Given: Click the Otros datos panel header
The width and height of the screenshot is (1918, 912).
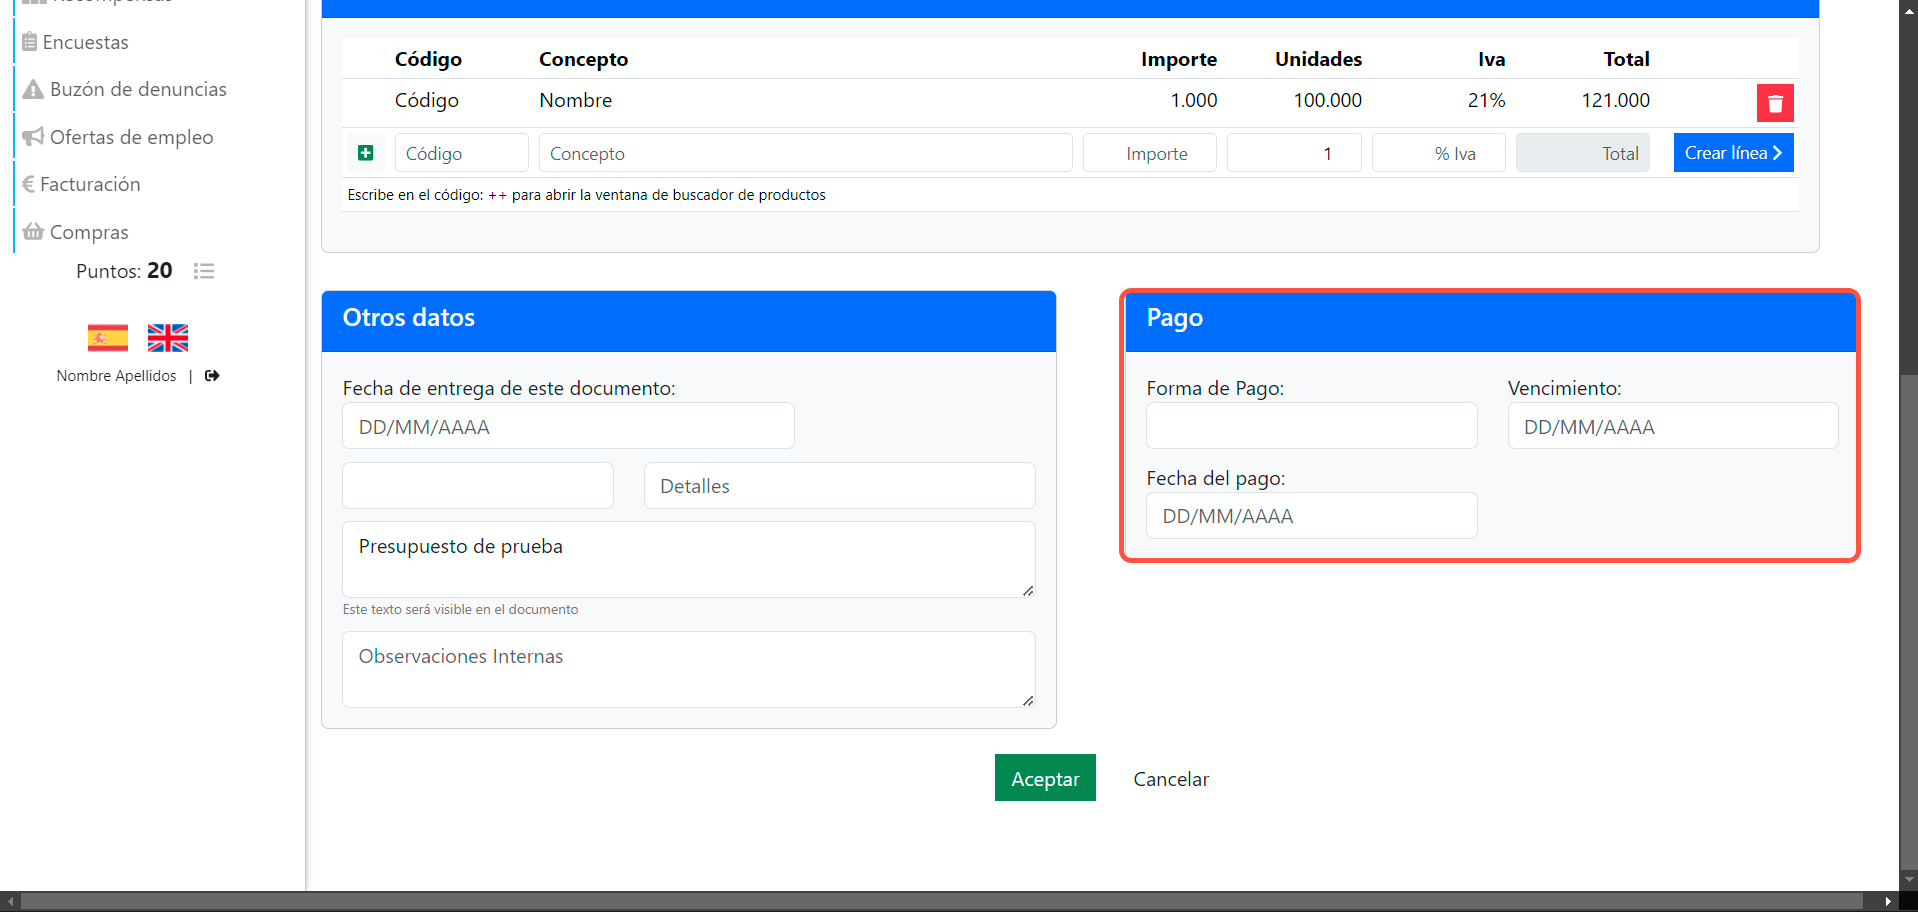Looking at the screenshot, I should click(x=689, y=321).
